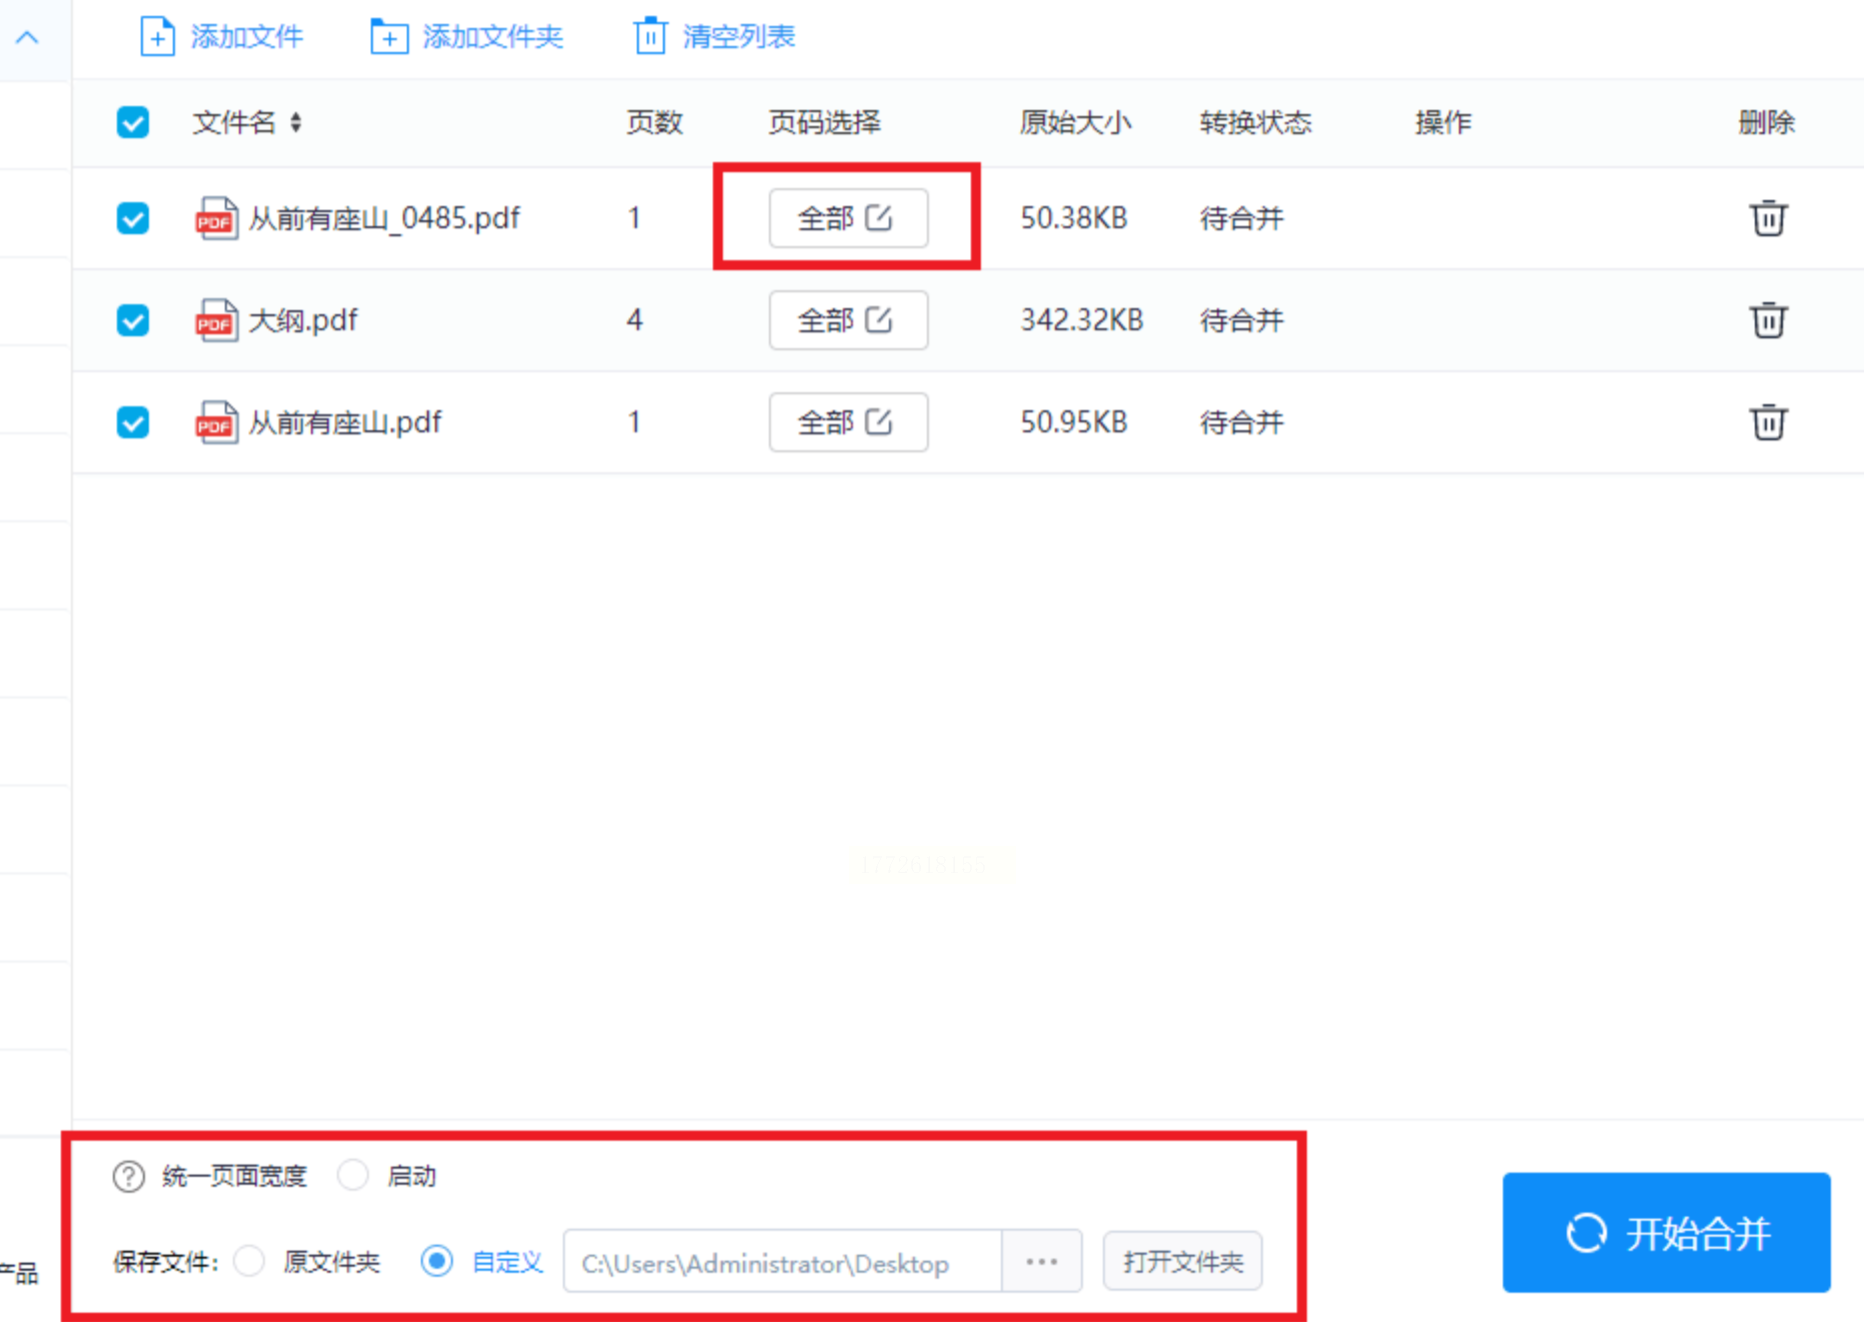Choose the 自定义 save location radio
Viewport: 1864px width, 1322px height.
pos(437,1261)
